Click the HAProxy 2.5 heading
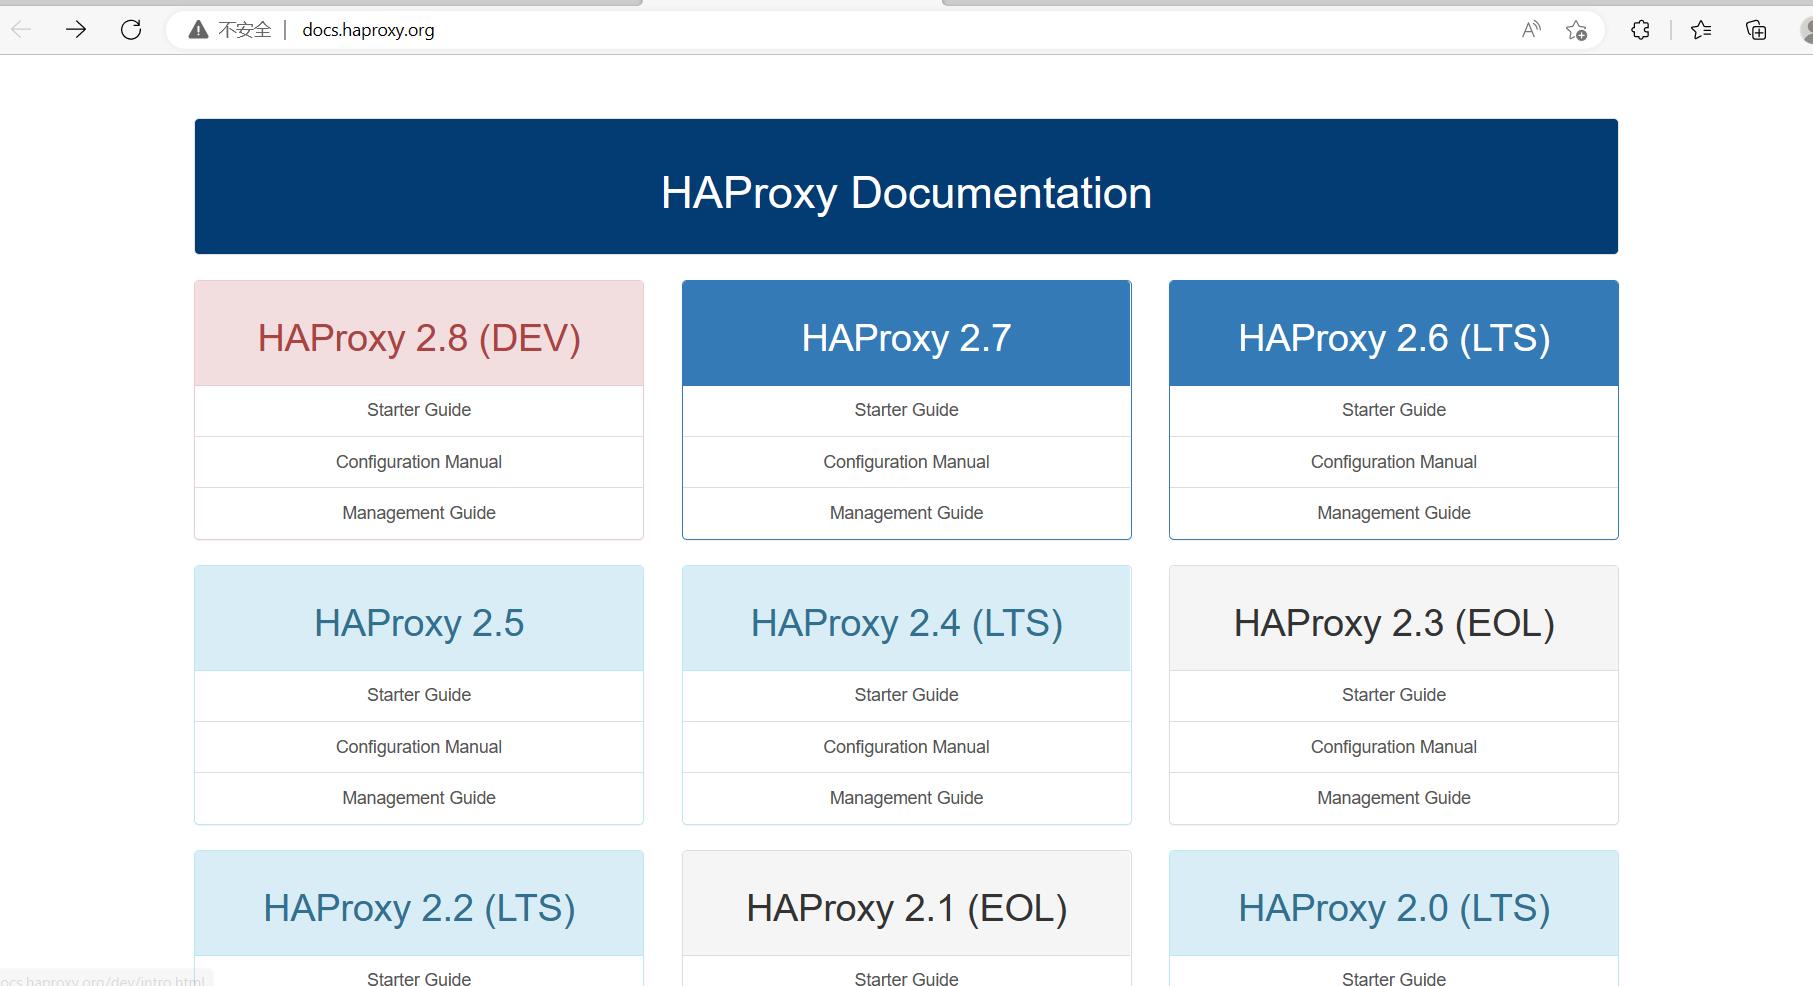1813x986 pixels. [419, 623]
